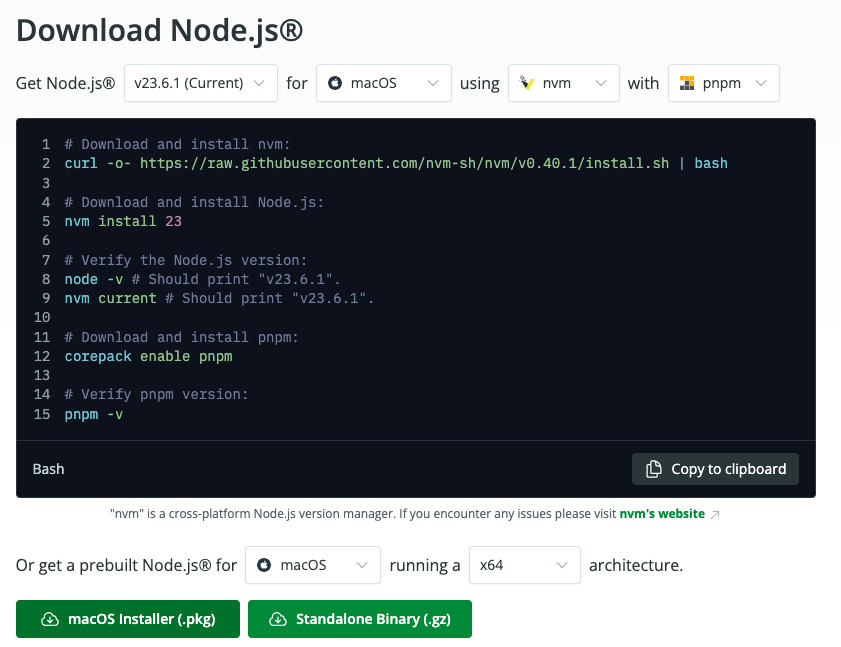
Task: Click the nvm logo icon
Action: 527,83
